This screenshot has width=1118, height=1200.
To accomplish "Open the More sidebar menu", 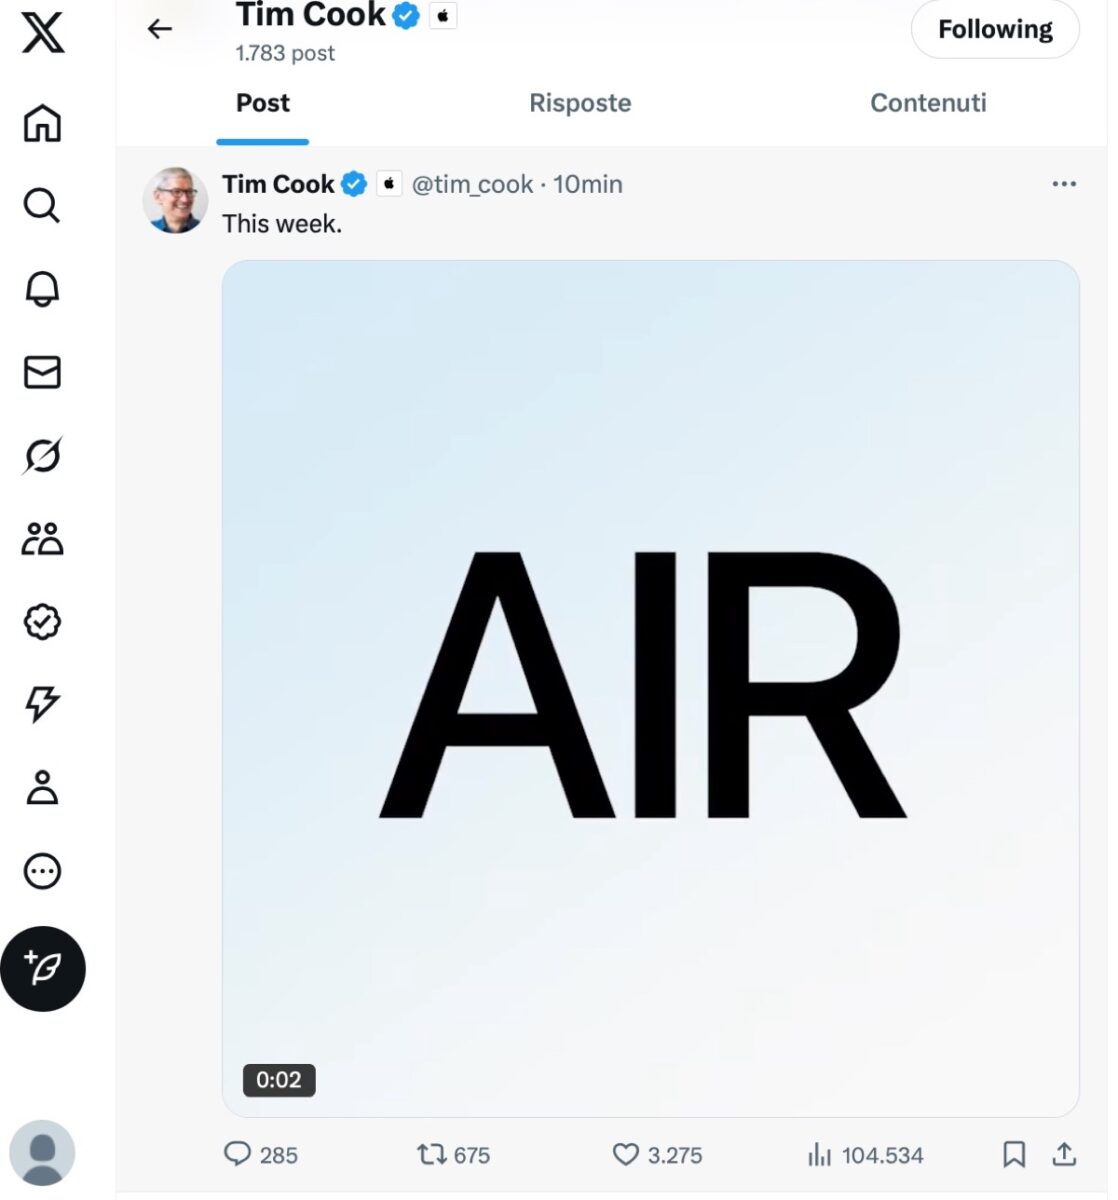I will [x=42, y=871].
